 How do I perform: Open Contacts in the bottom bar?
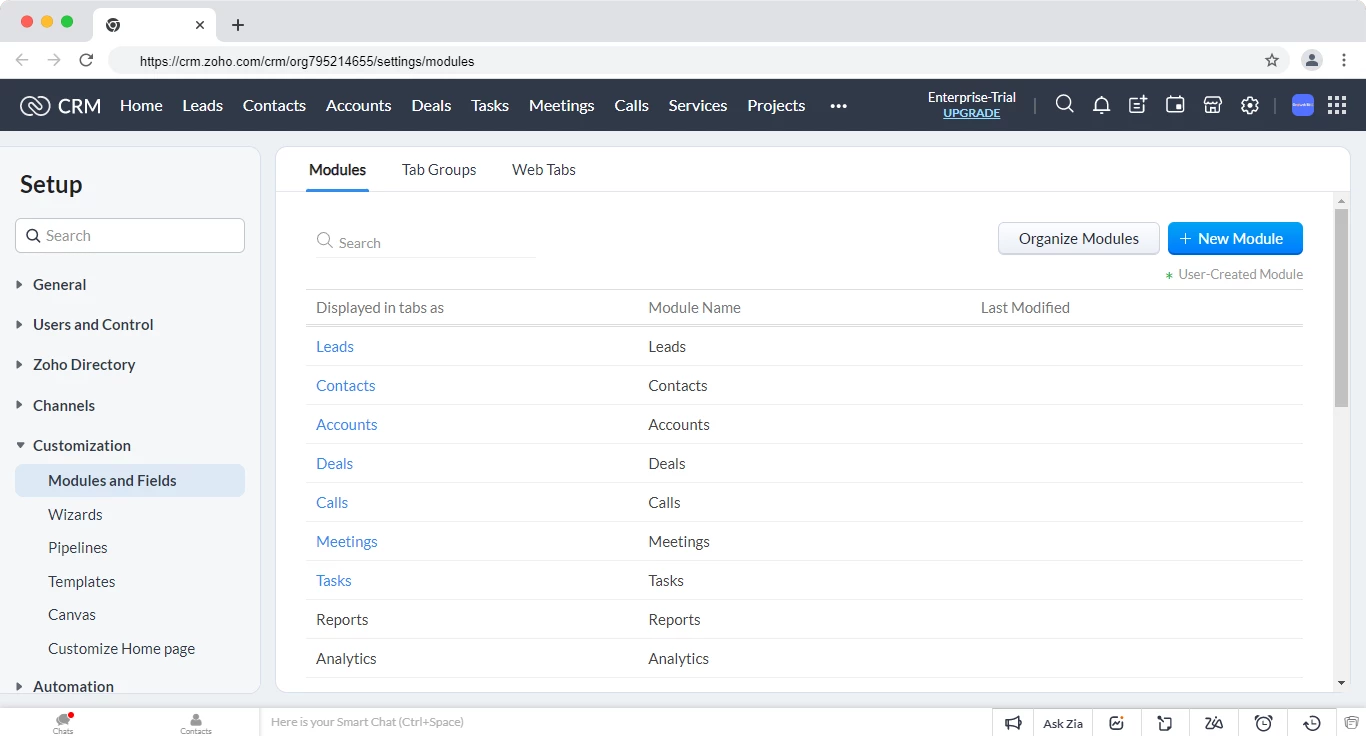click(x=196, y=723)
